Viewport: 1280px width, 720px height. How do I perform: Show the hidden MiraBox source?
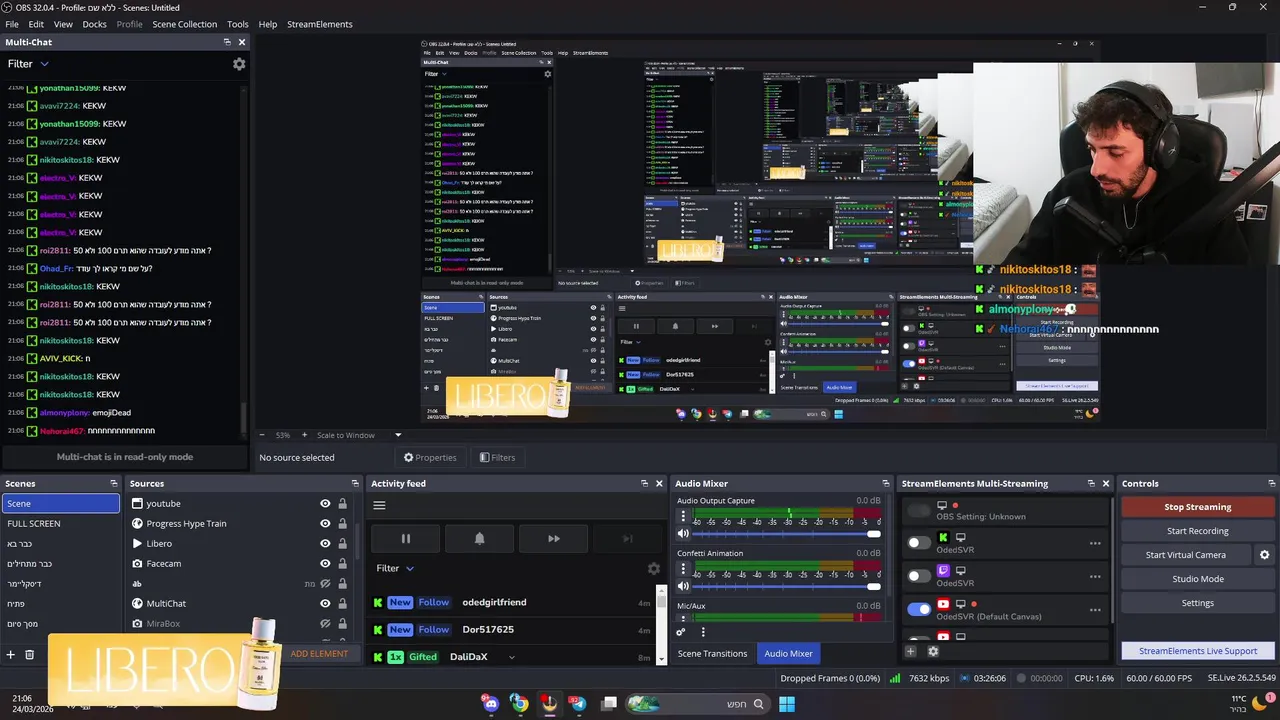[325, 624]
